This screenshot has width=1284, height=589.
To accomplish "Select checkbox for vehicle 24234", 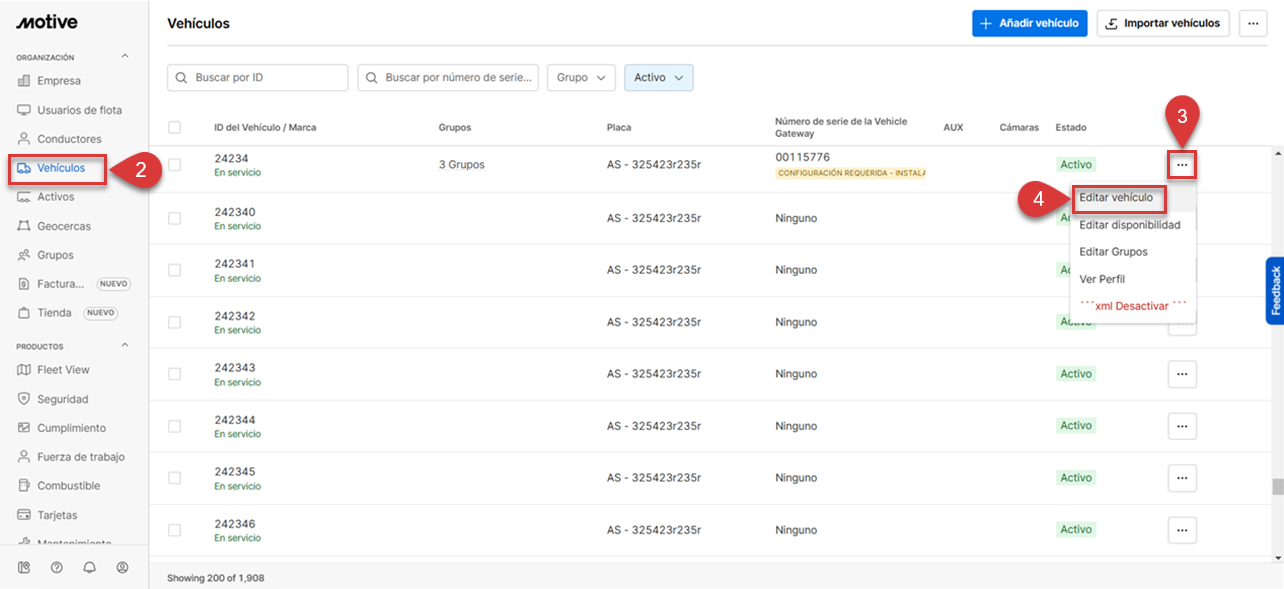I will (175, 165).
